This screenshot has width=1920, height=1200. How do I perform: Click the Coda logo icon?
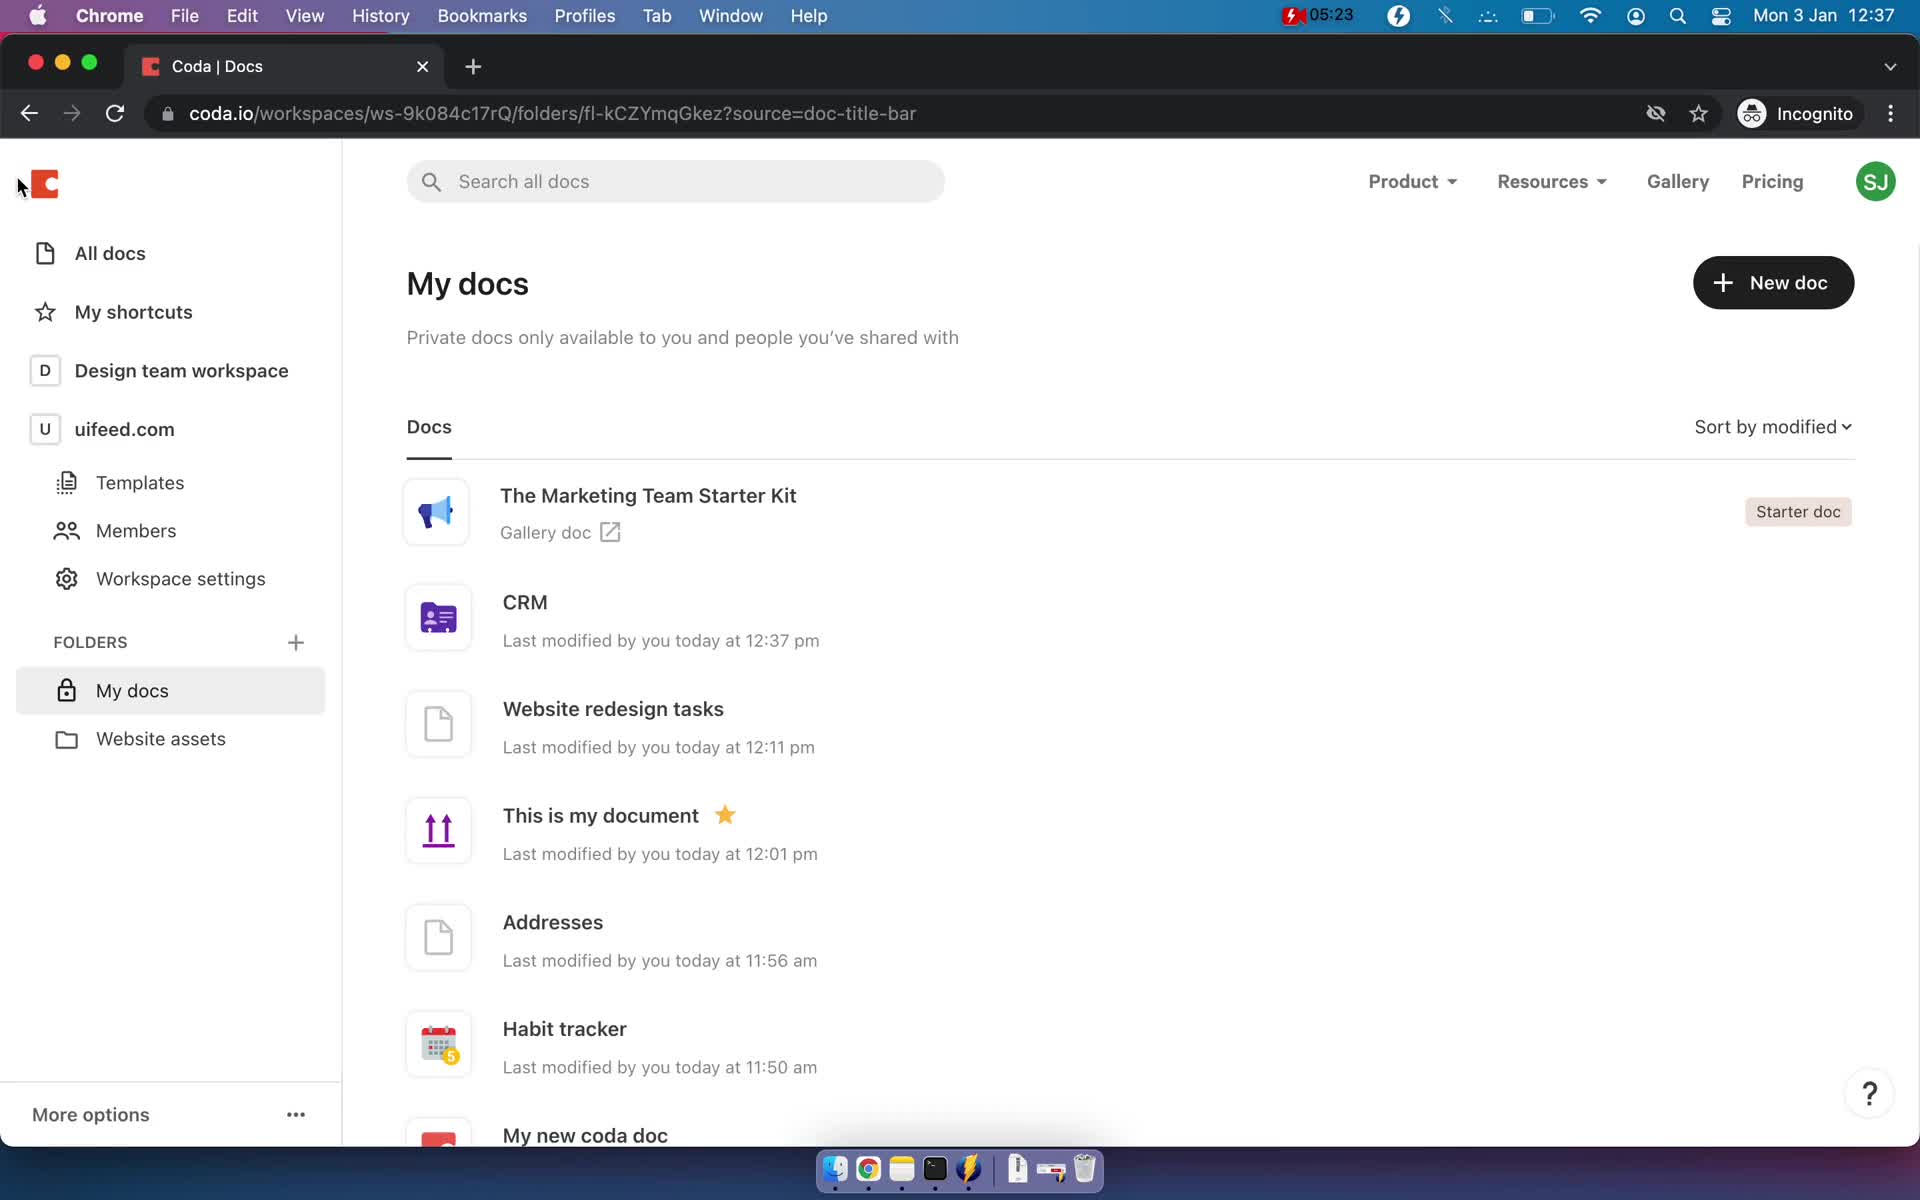coord(45,184)
